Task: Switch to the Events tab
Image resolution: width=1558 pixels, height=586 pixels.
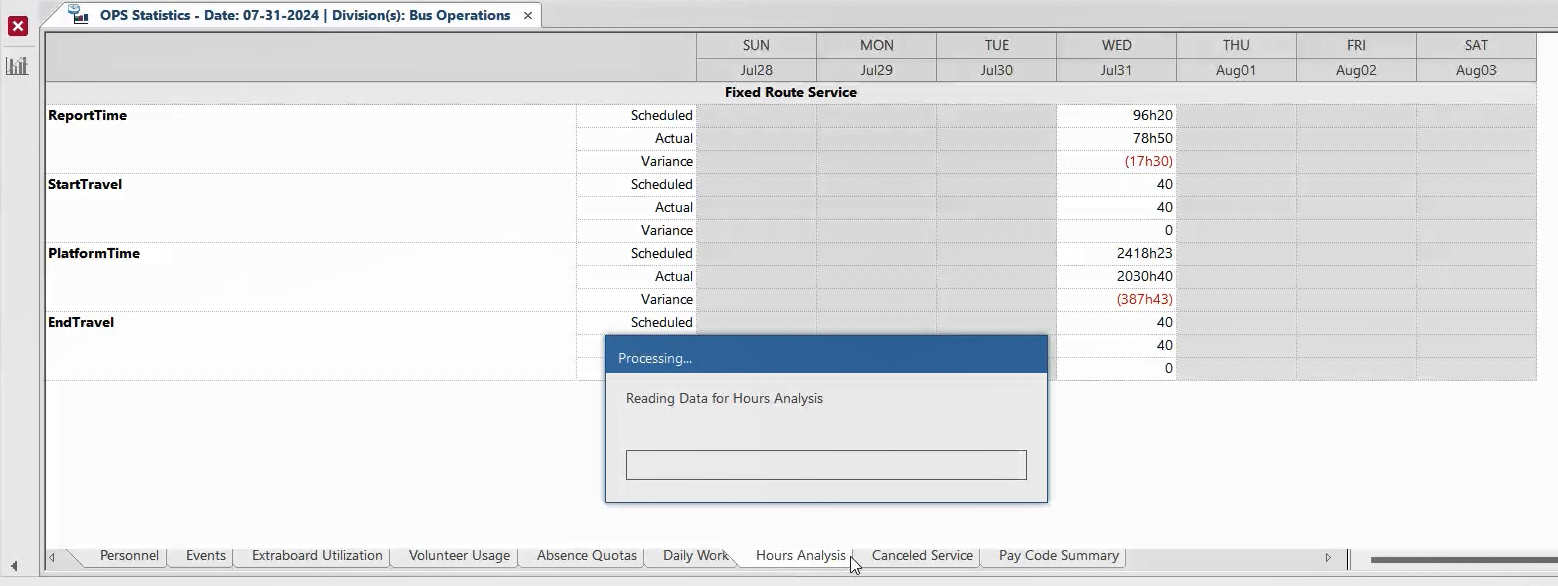Action: pyautogui.click(x=206, y=556)
